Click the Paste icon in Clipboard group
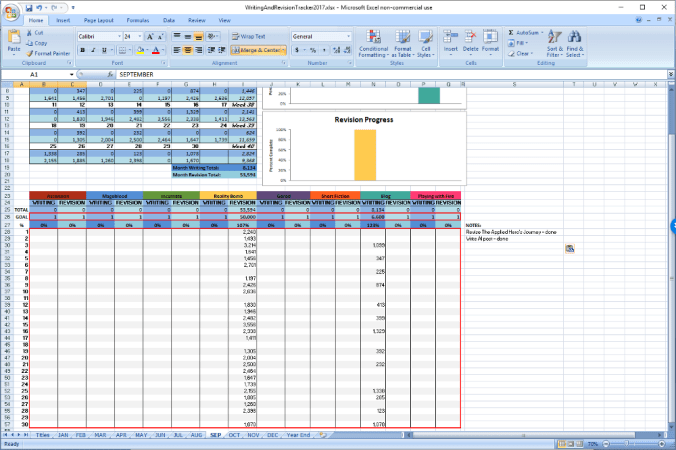Image resolution: width=676 pixels, height=450 pixels. [14, 40]
